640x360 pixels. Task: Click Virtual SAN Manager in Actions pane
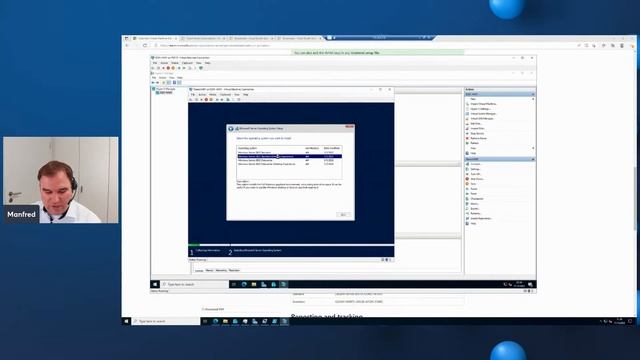482,119
